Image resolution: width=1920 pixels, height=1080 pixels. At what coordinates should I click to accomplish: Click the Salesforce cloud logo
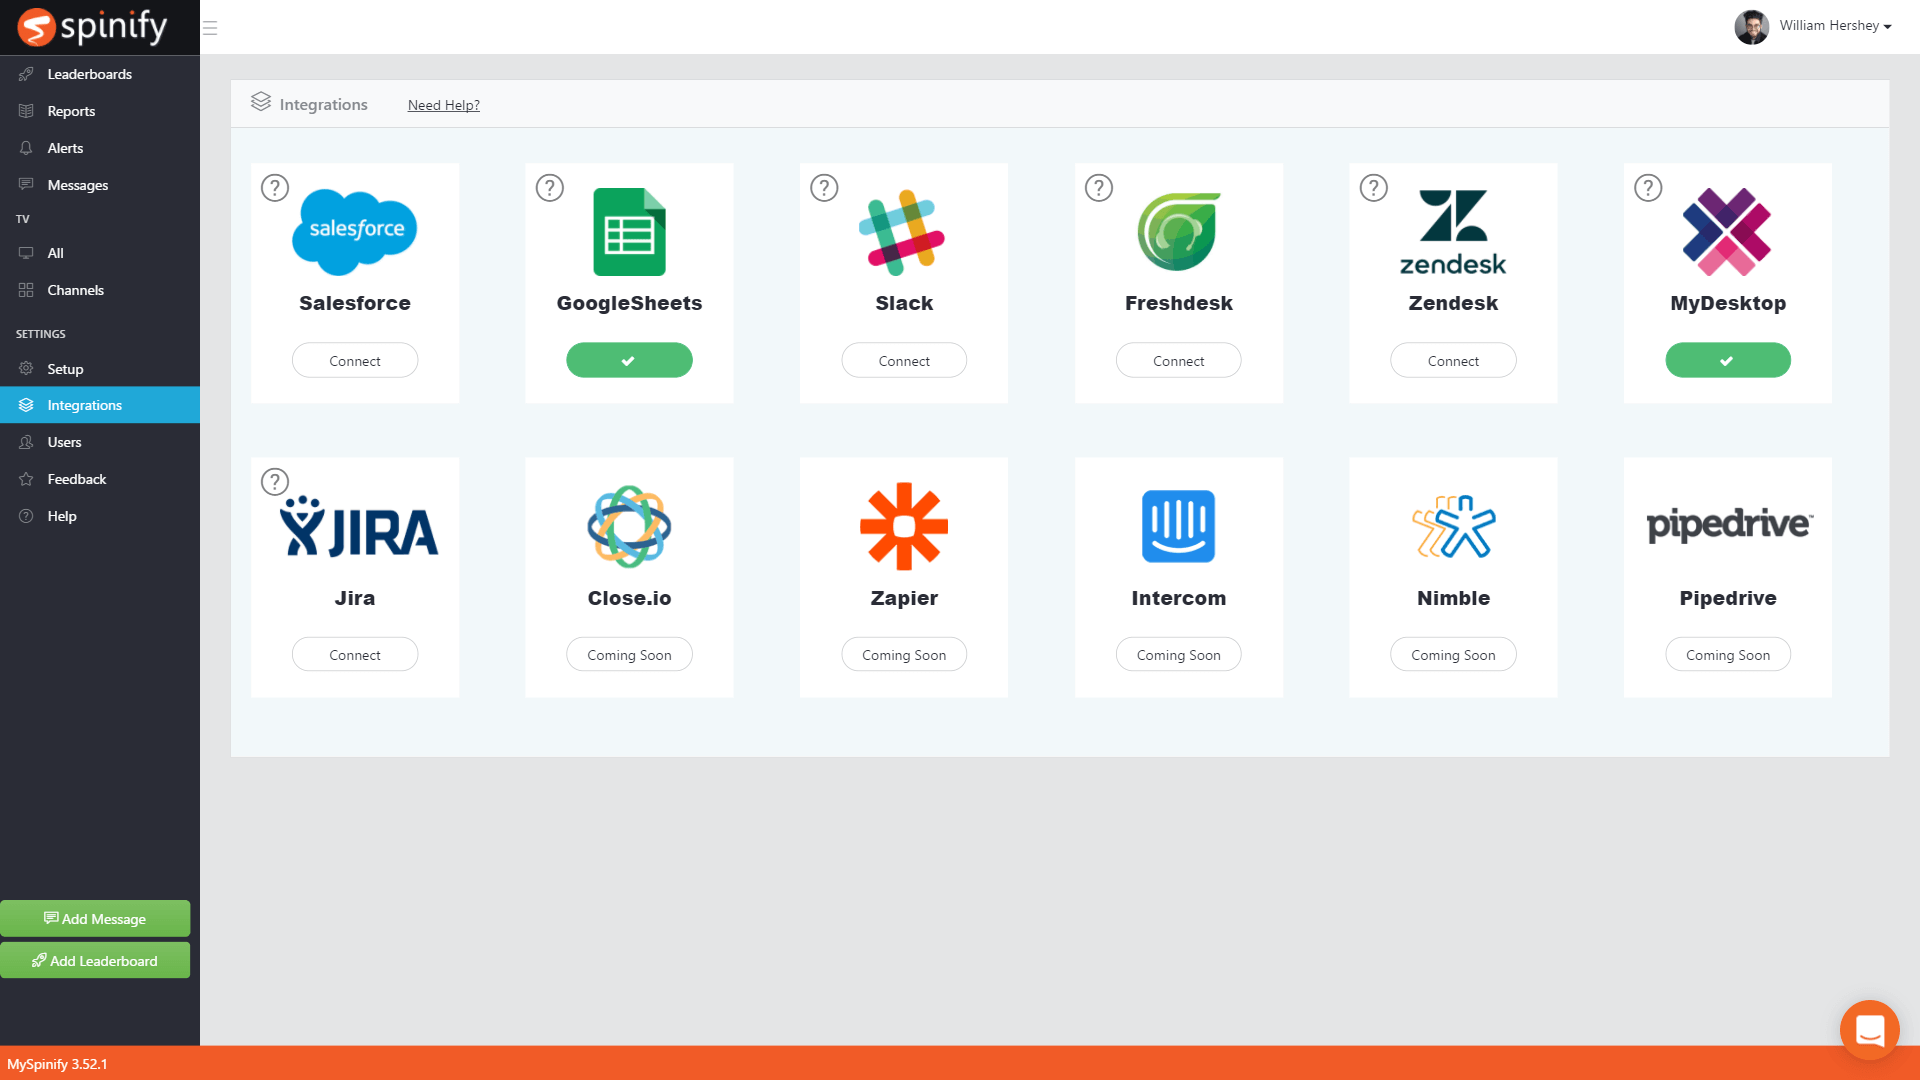(x=355, y=232)
